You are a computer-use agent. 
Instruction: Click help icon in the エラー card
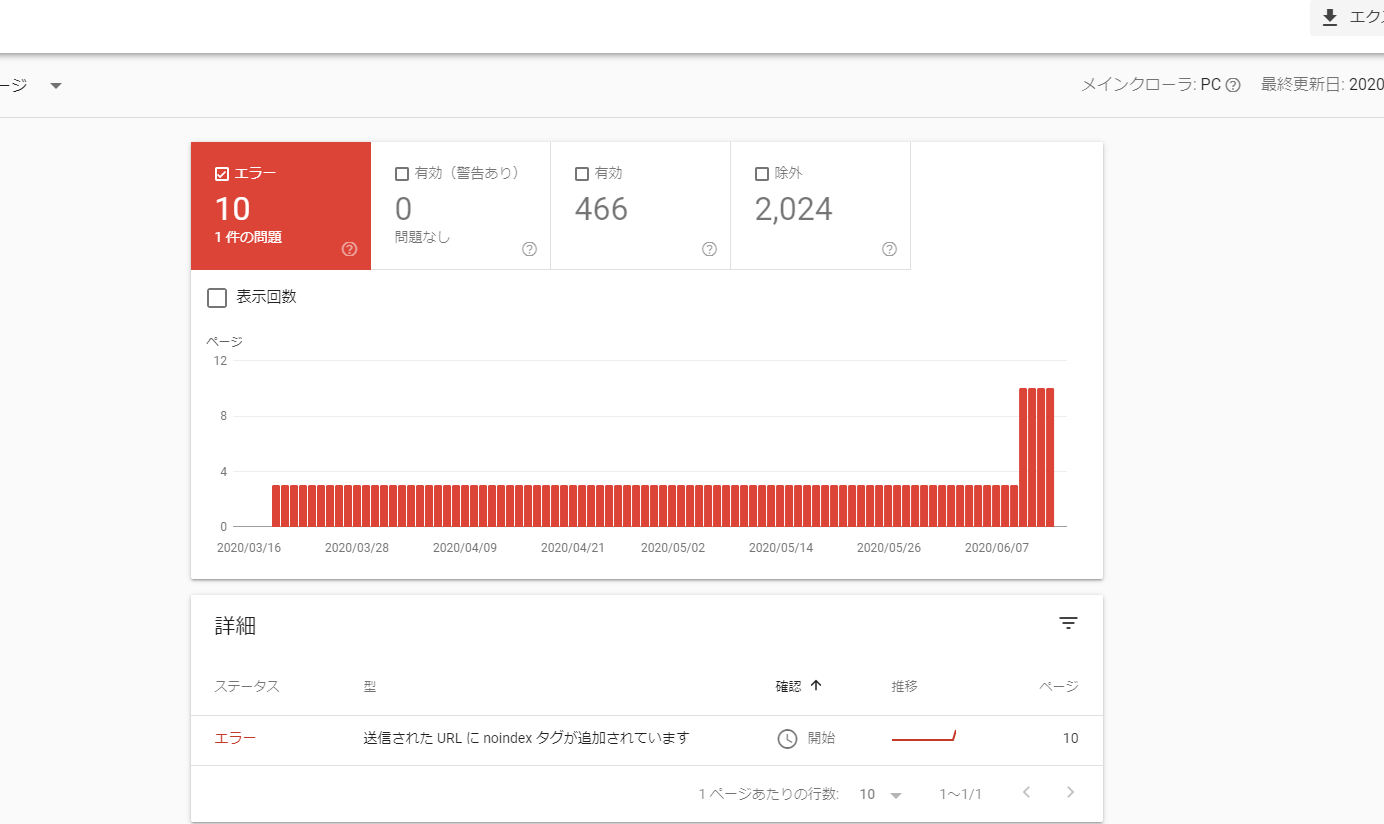pyautogui.click(x=349, y=249)
